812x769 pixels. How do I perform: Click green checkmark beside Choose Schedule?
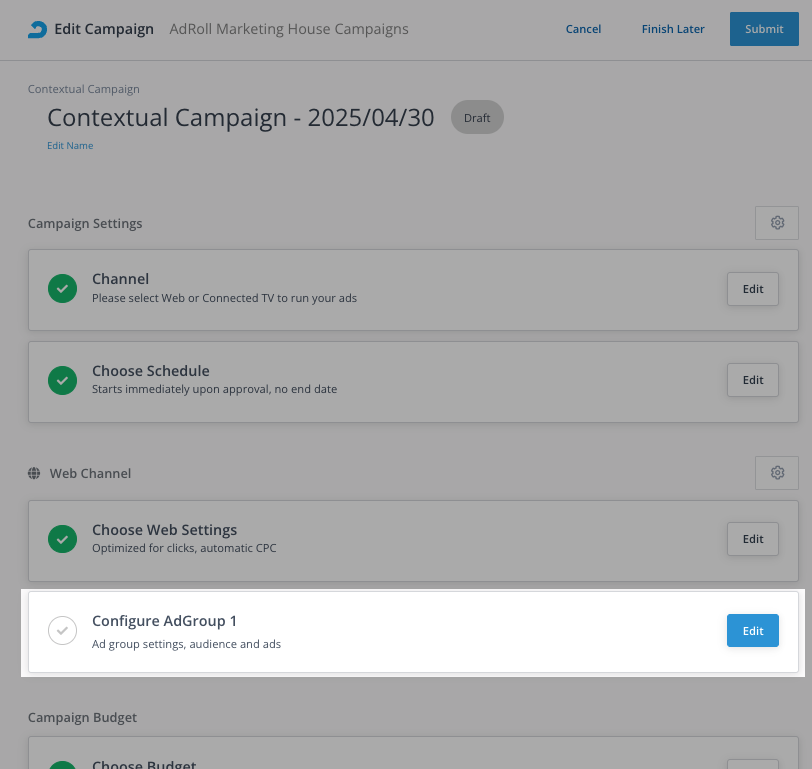pyautogui.click(x=63, y=380)
